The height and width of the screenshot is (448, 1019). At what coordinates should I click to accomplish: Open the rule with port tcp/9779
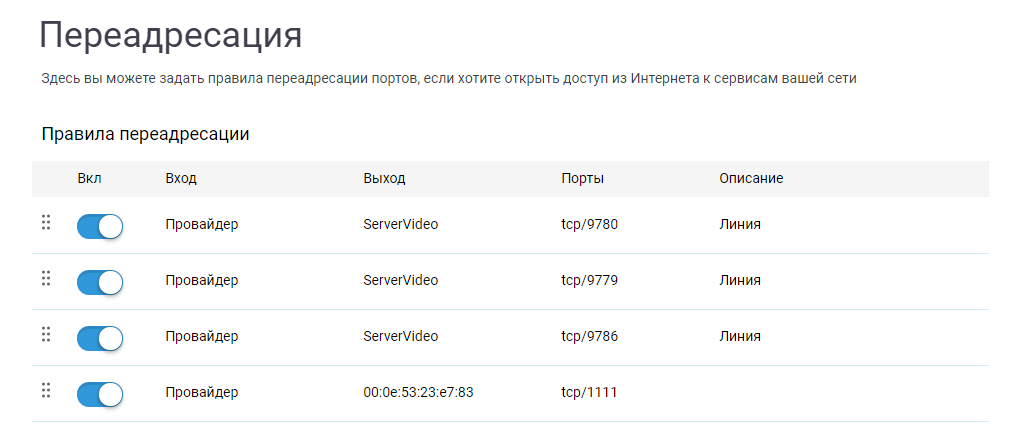pyautogui.click(x=510, y=282)
